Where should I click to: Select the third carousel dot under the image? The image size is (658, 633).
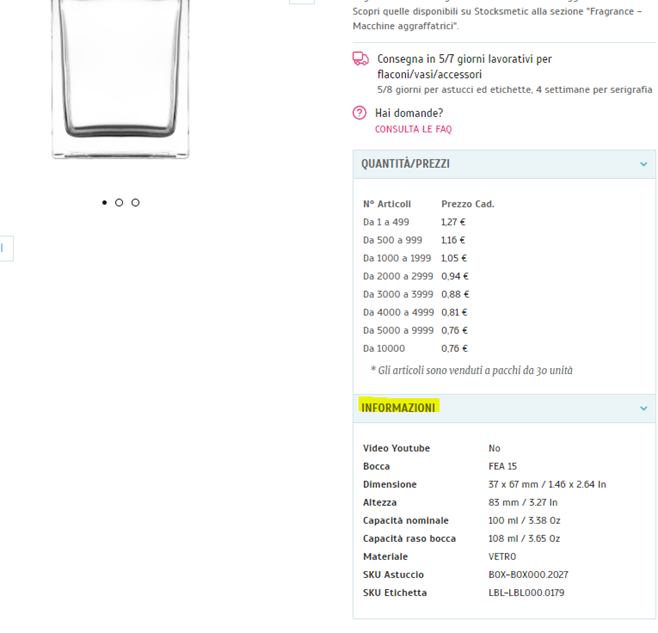point(135,203)
